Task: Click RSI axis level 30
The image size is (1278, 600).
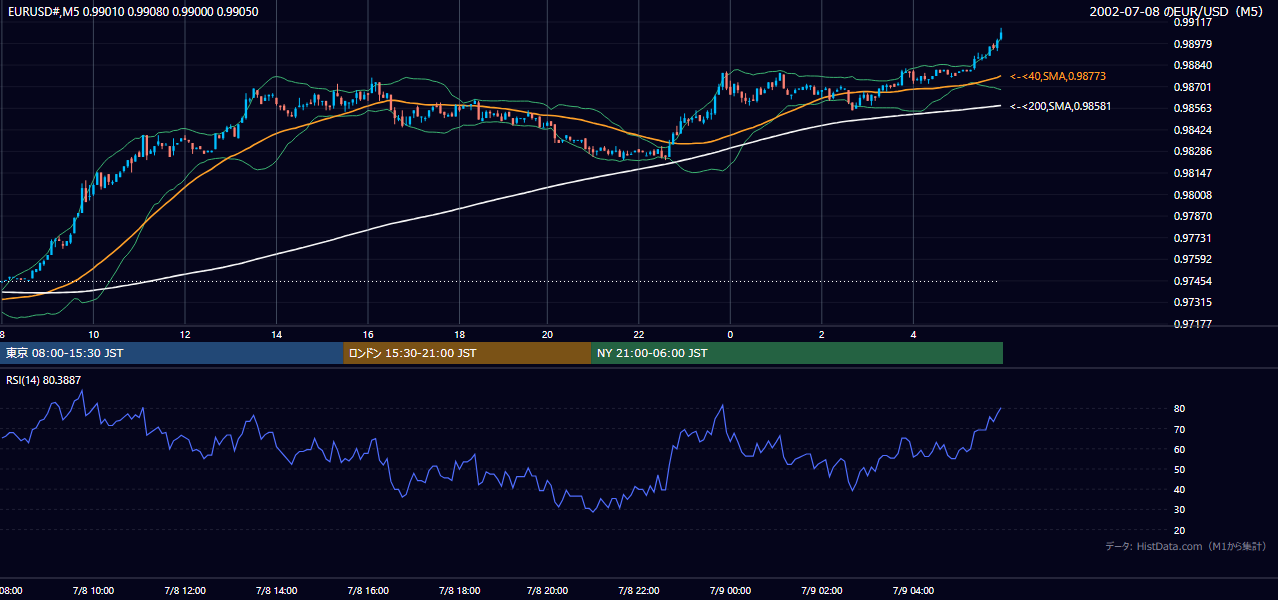Action: [x=1180, y=510]
